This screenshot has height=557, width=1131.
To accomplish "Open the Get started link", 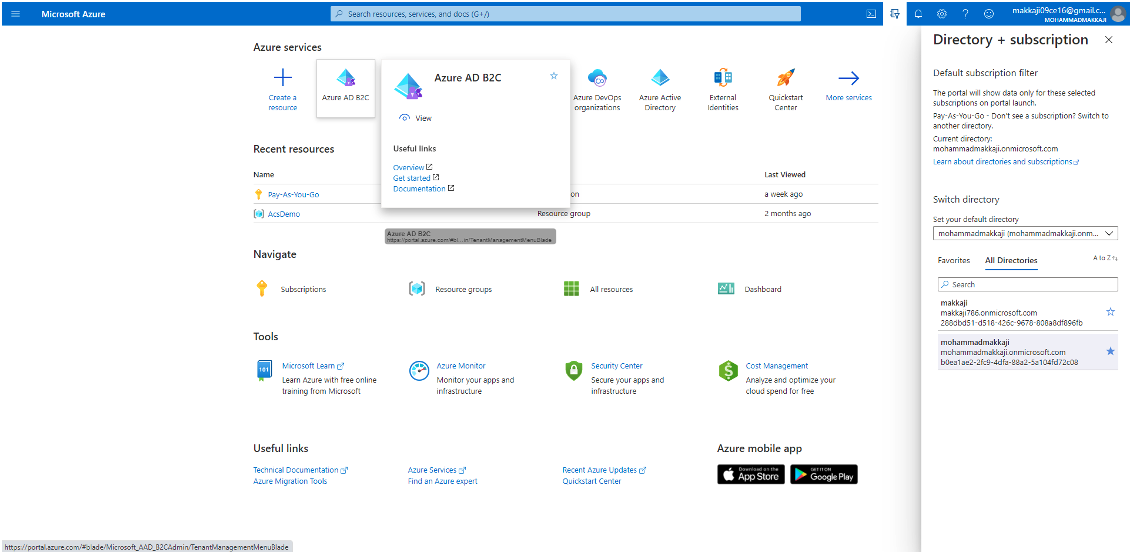I will click(x=411, y=178).
